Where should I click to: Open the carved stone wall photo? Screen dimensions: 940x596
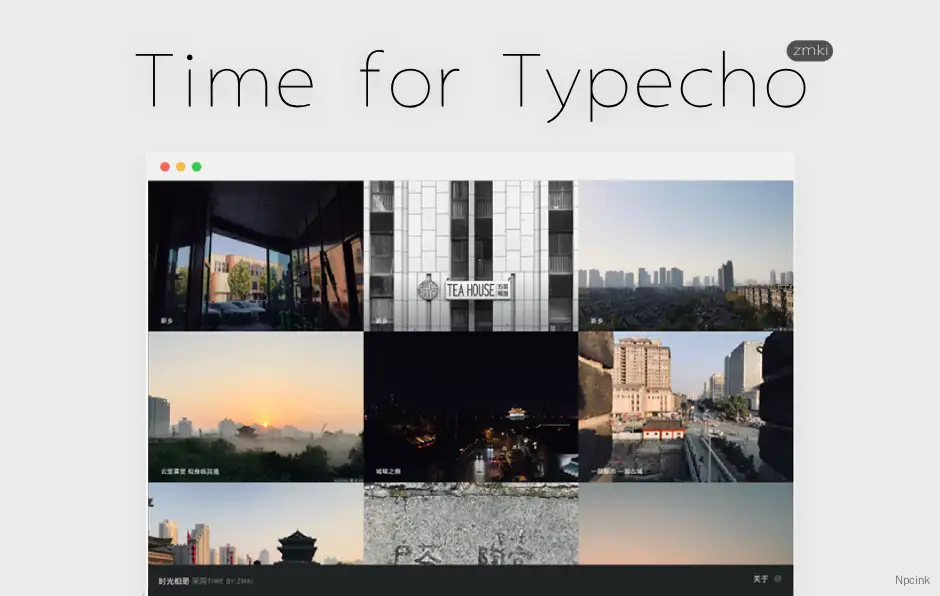coord(471,525)
